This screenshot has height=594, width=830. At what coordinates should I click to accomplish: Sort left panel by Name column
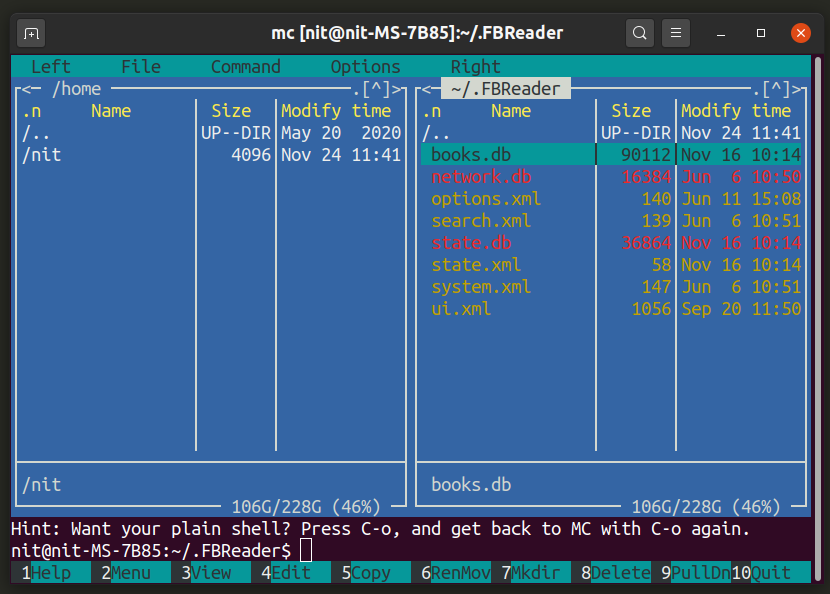(x=111, y=111)
